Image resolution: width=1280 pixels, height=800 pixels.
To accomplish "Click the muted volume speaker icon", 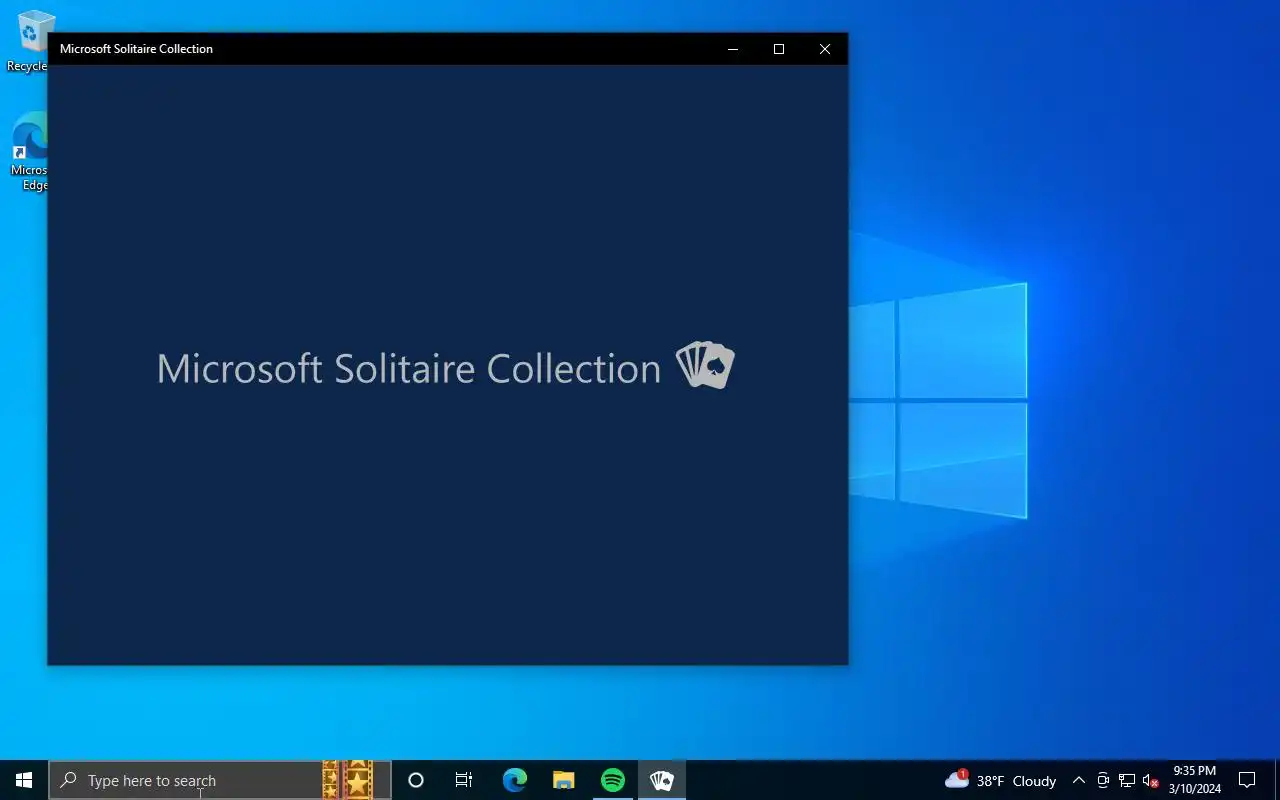I will 1151,780.
